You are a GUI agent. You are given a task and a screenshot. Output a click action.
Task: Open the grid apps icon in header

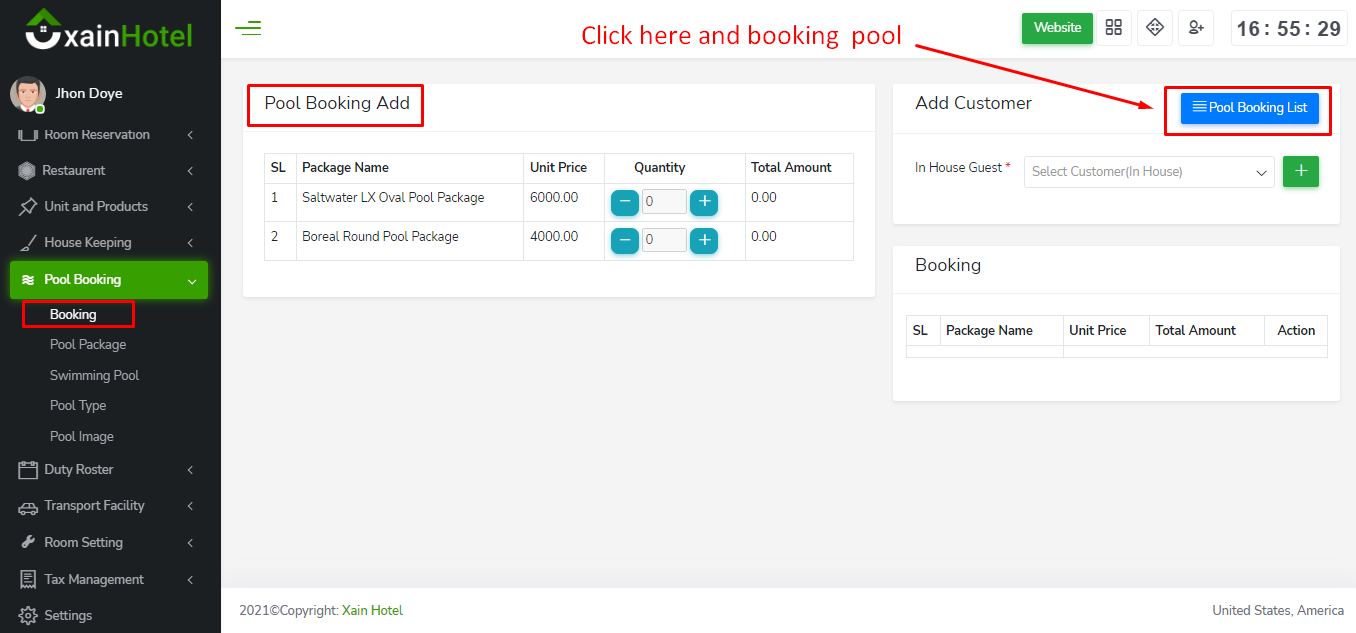point(1113,28)
